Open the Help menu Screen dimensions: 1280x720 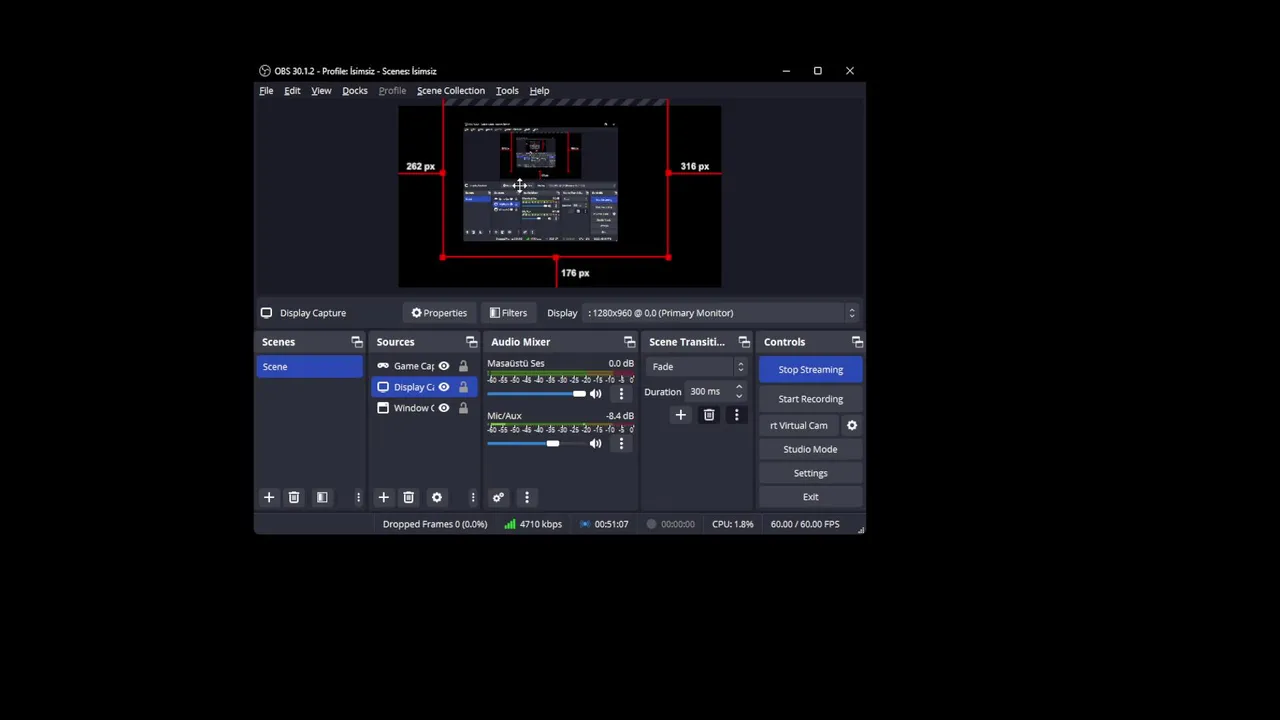pyautogui.click(x=539, y=91)
